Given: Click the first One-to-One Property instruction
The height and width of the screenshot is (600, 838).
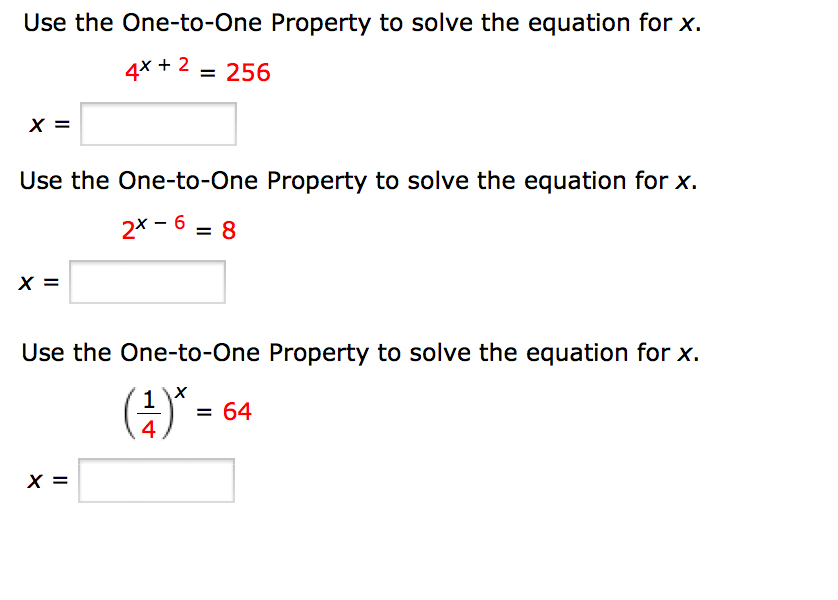Looking at the screenshot, I should (x=360, y=22).
